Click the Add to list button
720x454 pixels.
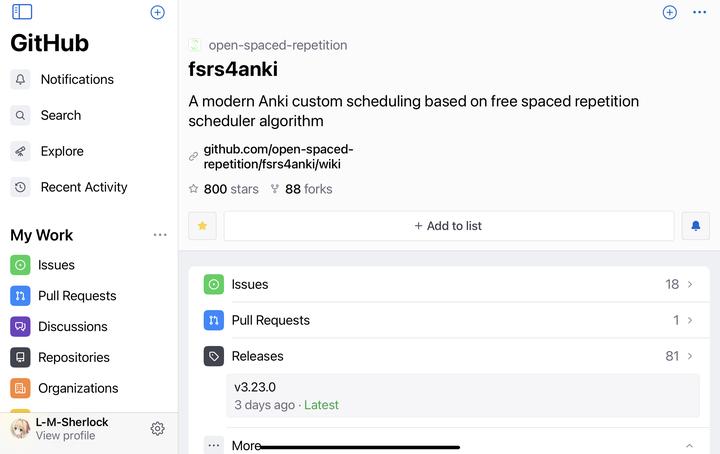(x=448, y=226)
